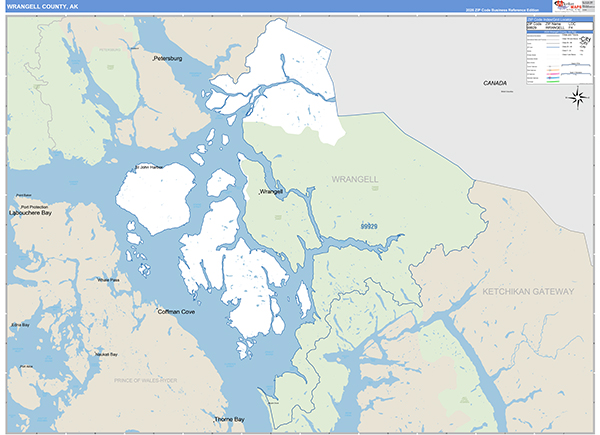Viewport: 600px width, 435px height.
Task: Click the 'Coffman Cove' label
Action: tap(176, 312)
